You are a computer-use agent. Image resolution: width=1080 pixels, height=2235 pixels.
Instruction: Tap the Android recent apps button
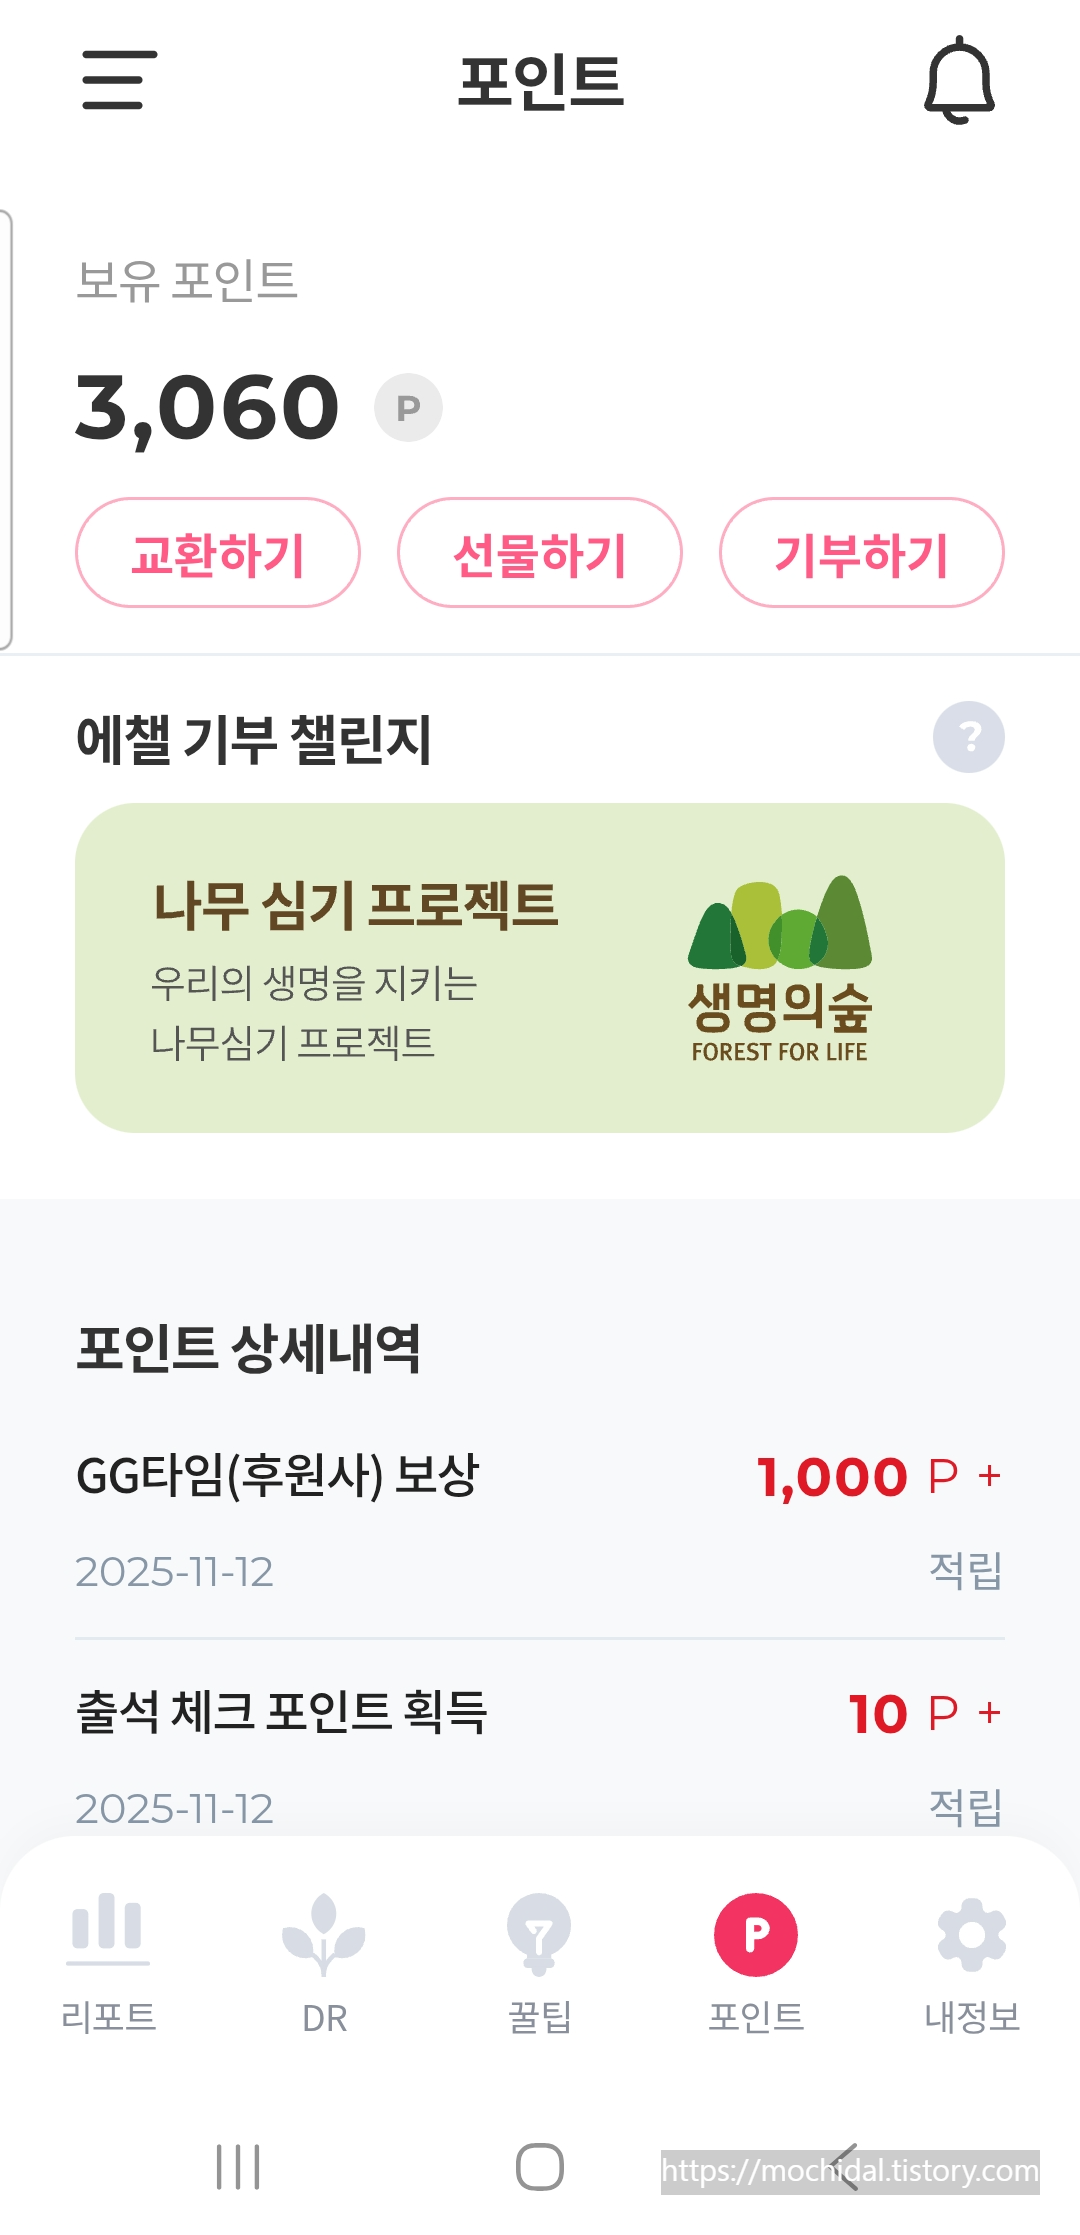pos(238,2167)
